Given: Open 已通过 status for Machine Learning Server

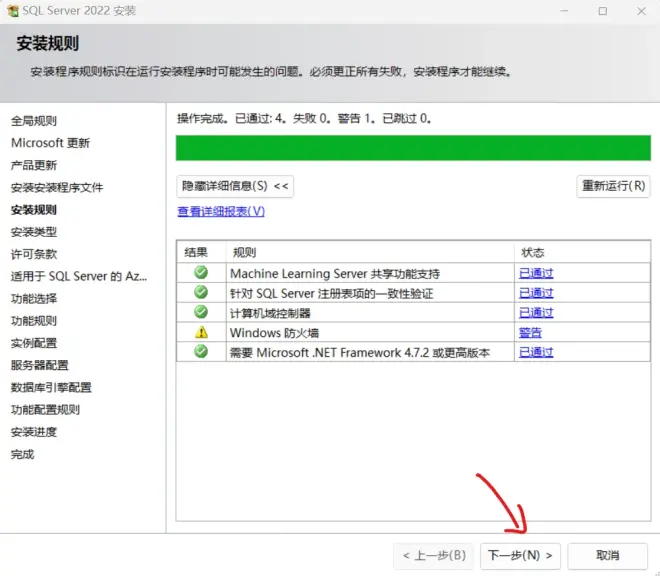Looking at the screenshot, I should pos(536,274).
